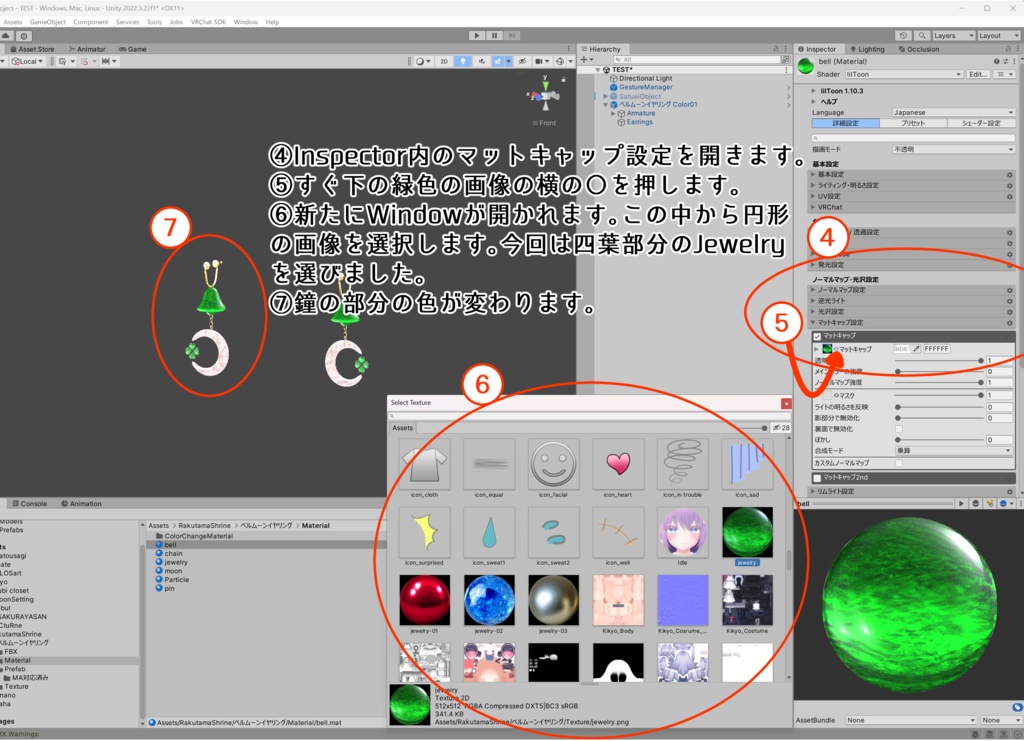Open the Undo history icon
Viewport: 1024px width, 741px height.
coord(903,36)
